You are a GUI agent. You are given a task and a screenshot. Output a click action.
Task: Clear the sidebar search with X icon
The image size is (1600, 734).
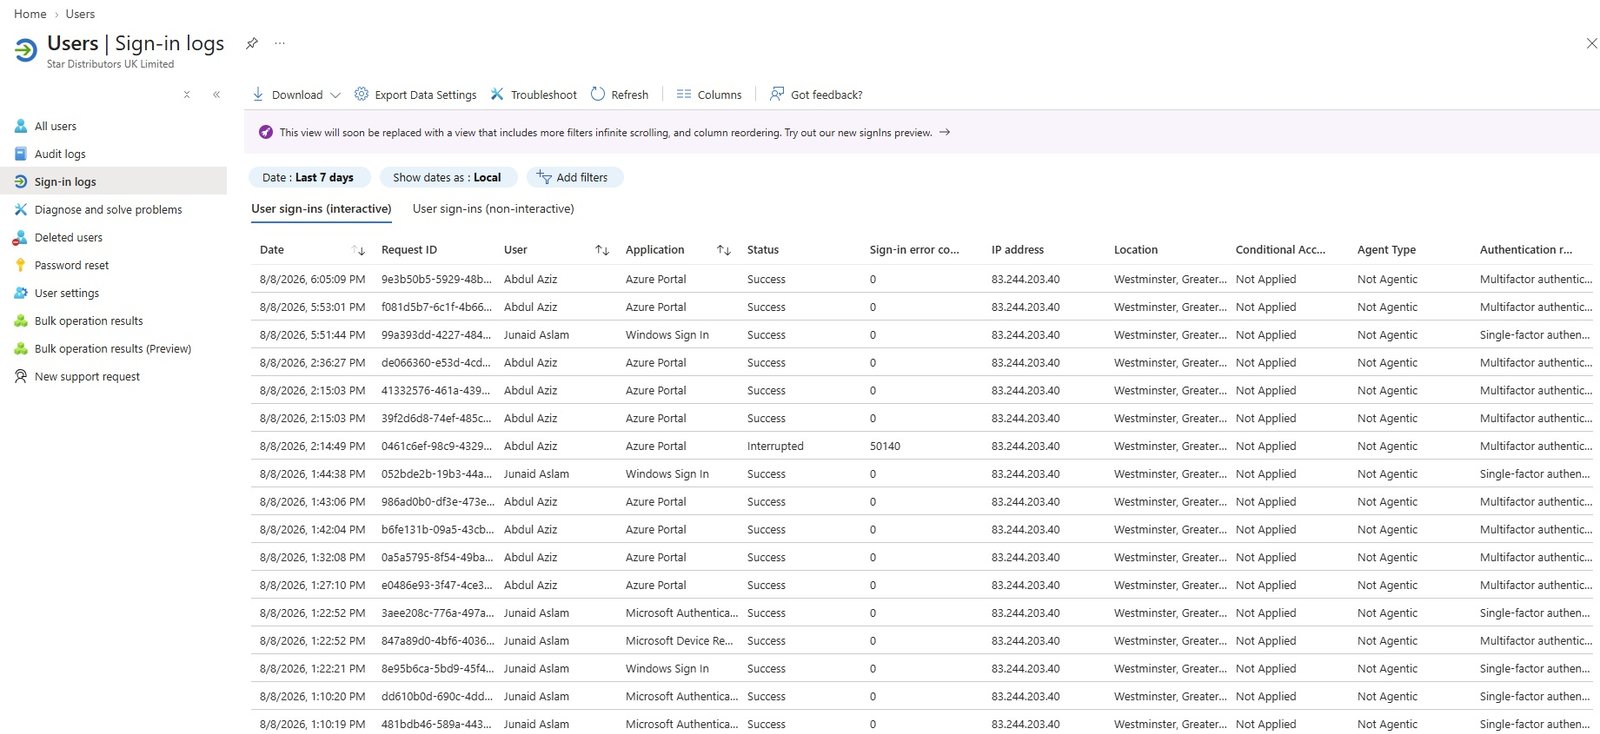click(x=187, y=95)
